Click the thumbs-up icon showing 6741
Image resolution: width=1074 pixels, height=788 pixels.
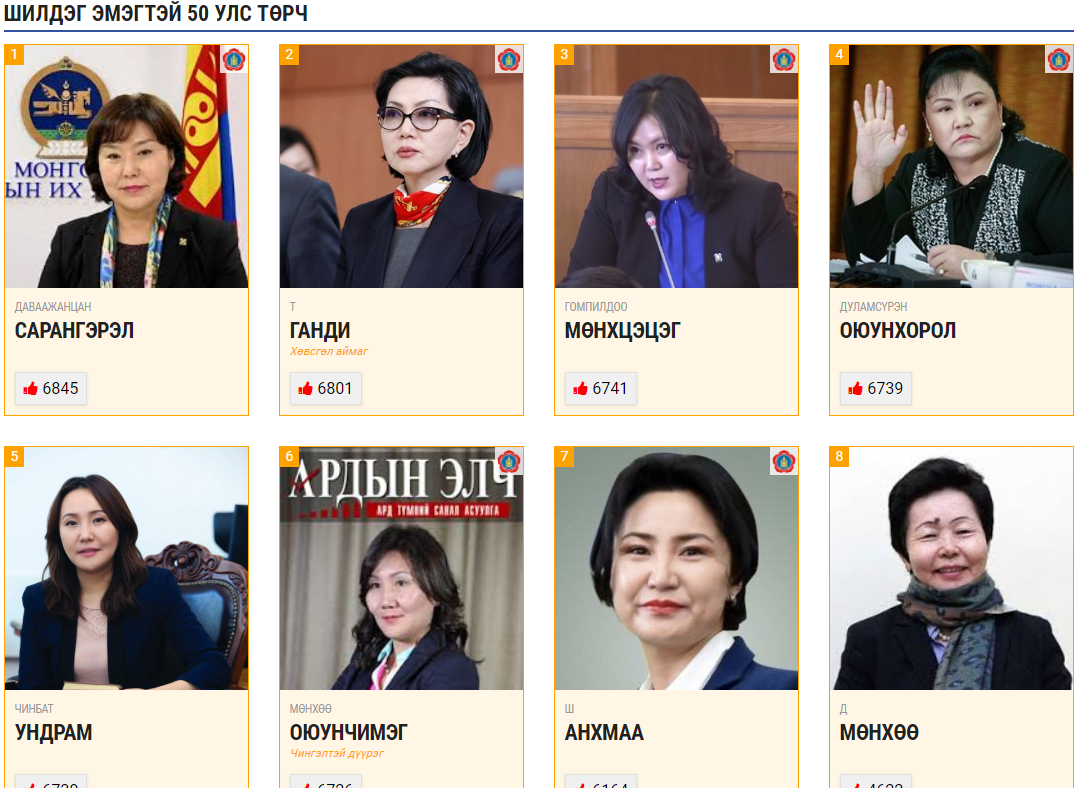point(580,389)
